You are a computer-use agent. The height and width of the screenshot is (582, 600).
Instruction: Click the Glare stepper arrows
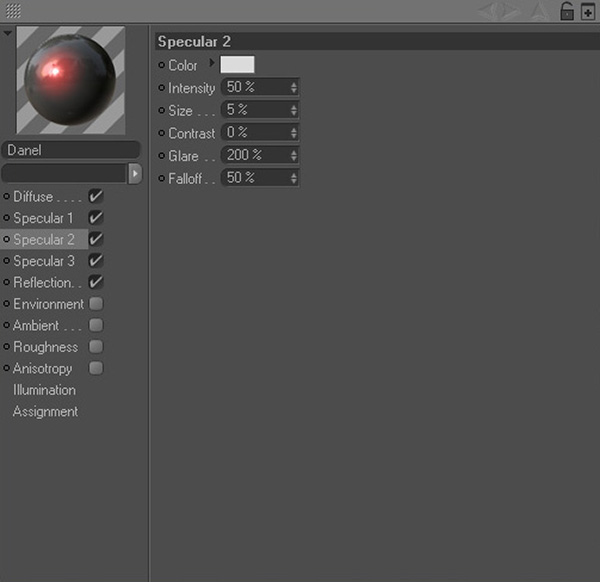click(x=293, y=155)
